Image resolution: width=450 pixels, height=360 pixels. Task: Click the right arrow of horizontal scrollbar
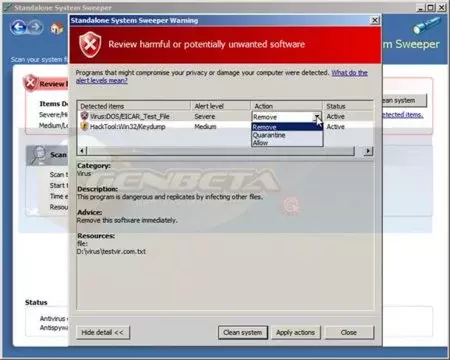(368, 151)
